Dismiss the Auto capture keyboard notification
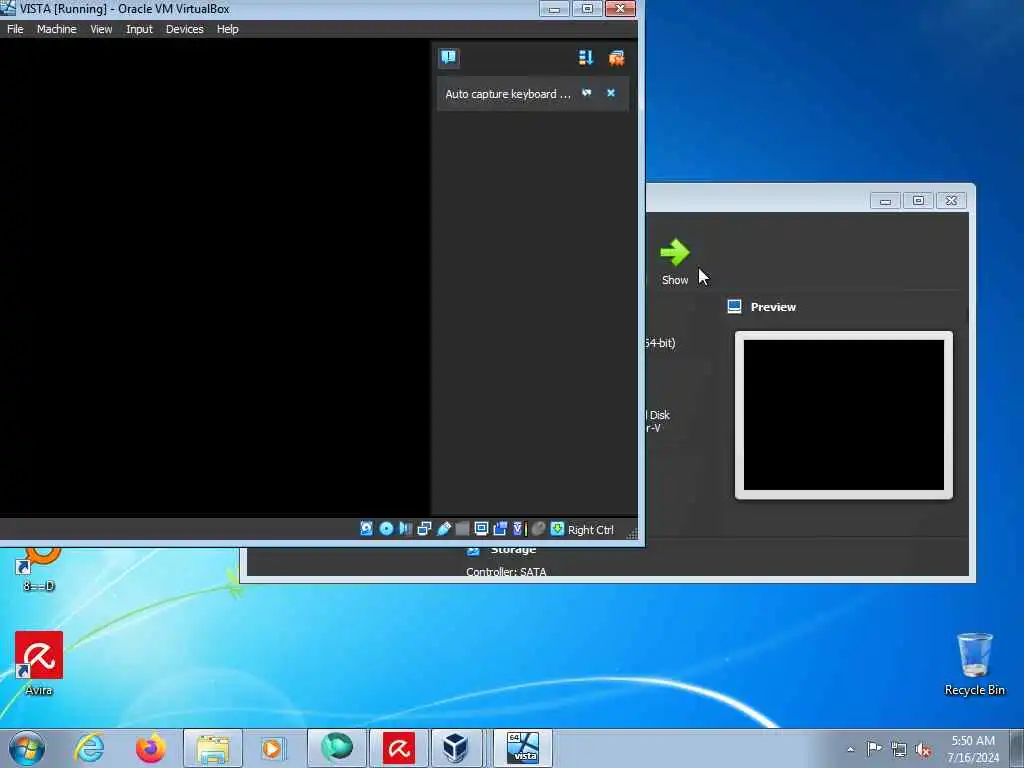The width and height of the screenshot is (1024, 768). 611,93
